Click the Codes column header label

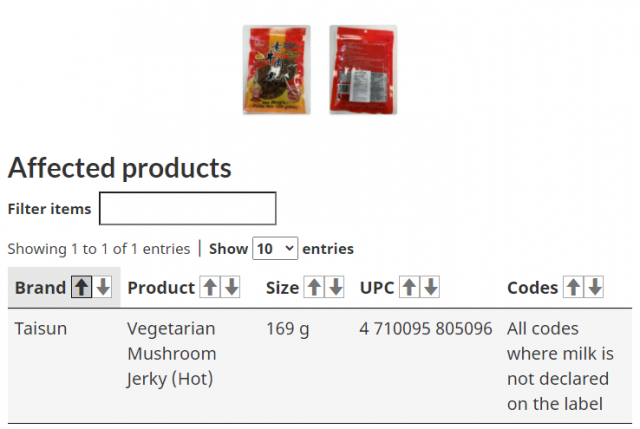(x=532, y=288)
